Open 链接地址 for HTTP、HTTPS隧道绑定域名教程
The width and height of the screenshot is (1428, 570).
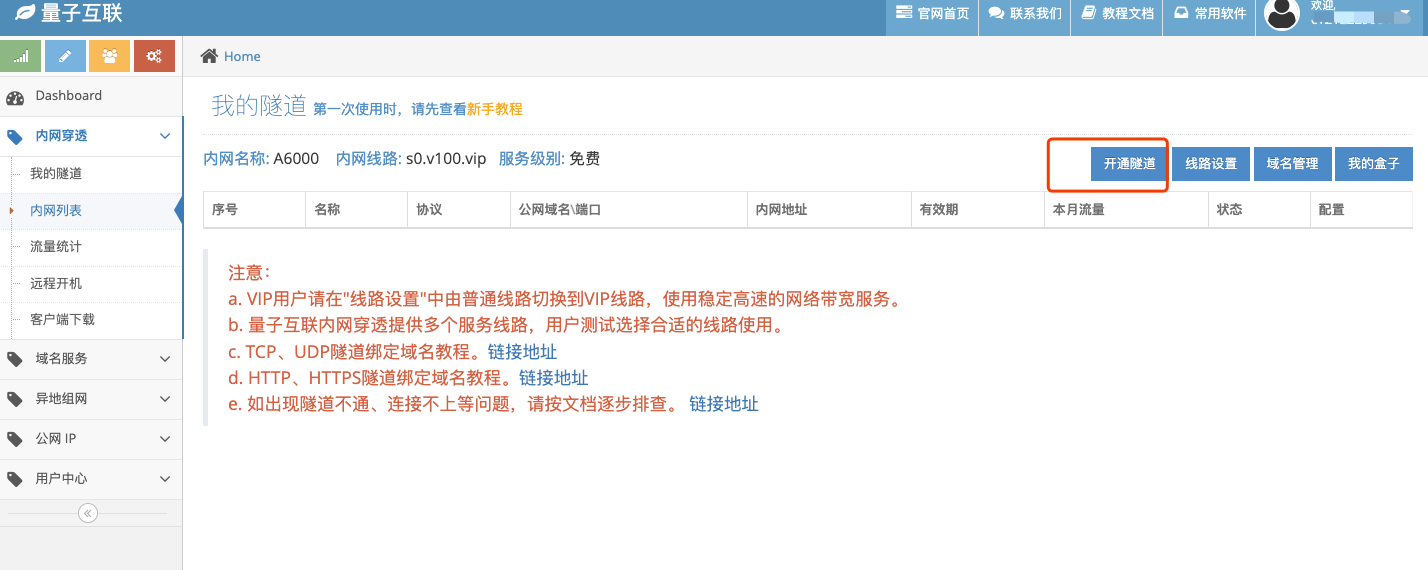553,378
